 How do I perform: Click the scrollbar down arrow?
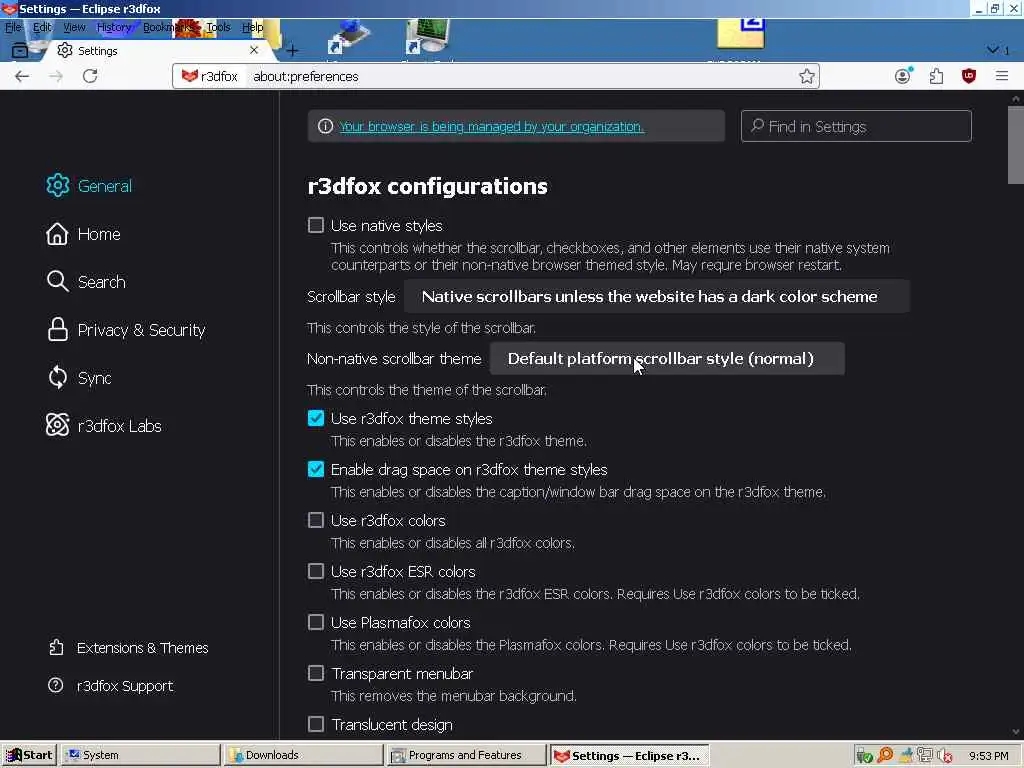coord(1016,732)
